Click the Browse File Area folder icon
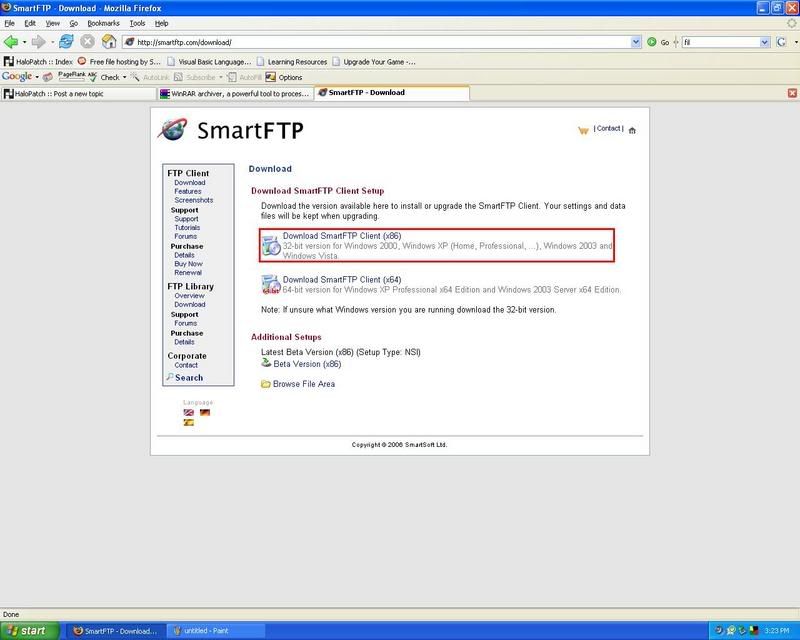Viewport: 800px width, 640px height. 265,384
